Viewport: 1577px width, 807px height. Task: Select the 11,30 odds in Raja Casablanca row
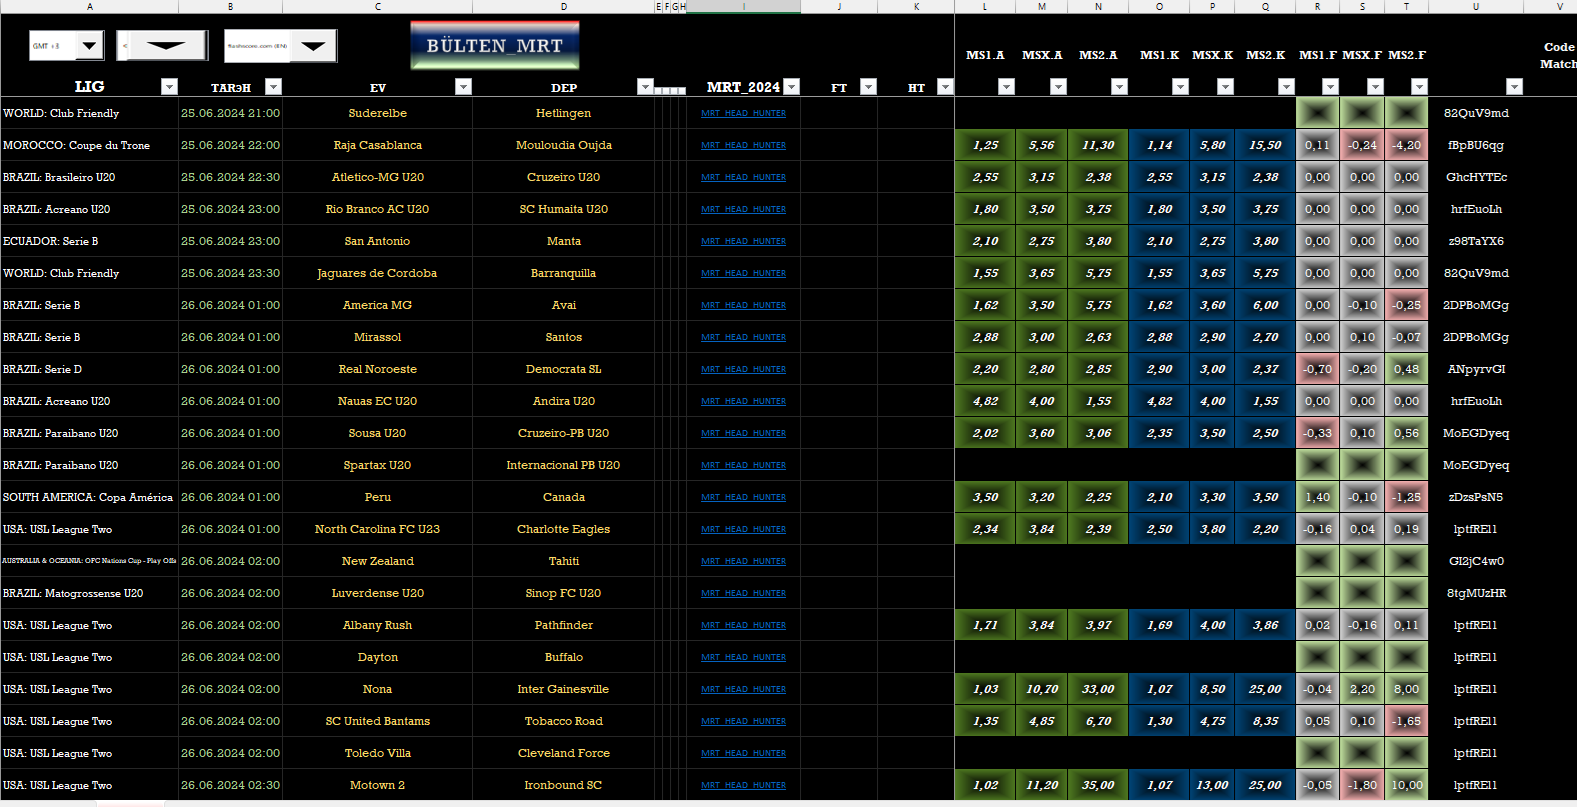pyautogui.click(x=1098, y=145)
